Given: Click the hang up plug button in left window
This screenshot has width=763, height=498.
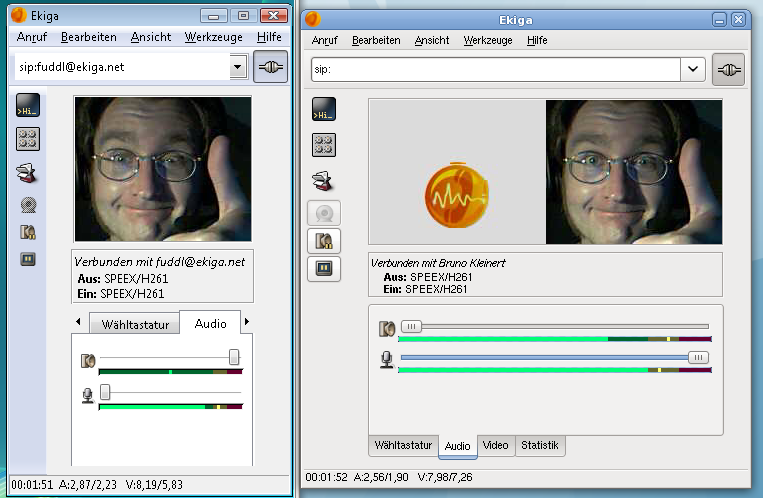Looking at the screenshot, I should [270, 67].
